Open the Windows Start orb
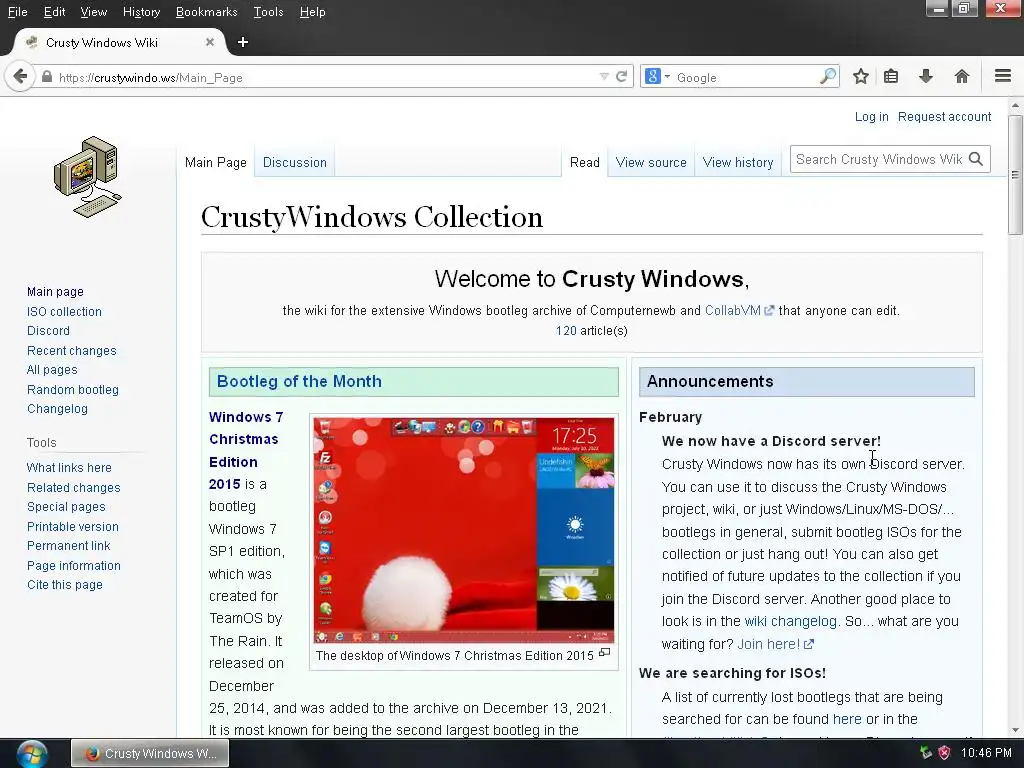Image resolution: width=1024 pixels, height=768 pixels. click(31, 754)
